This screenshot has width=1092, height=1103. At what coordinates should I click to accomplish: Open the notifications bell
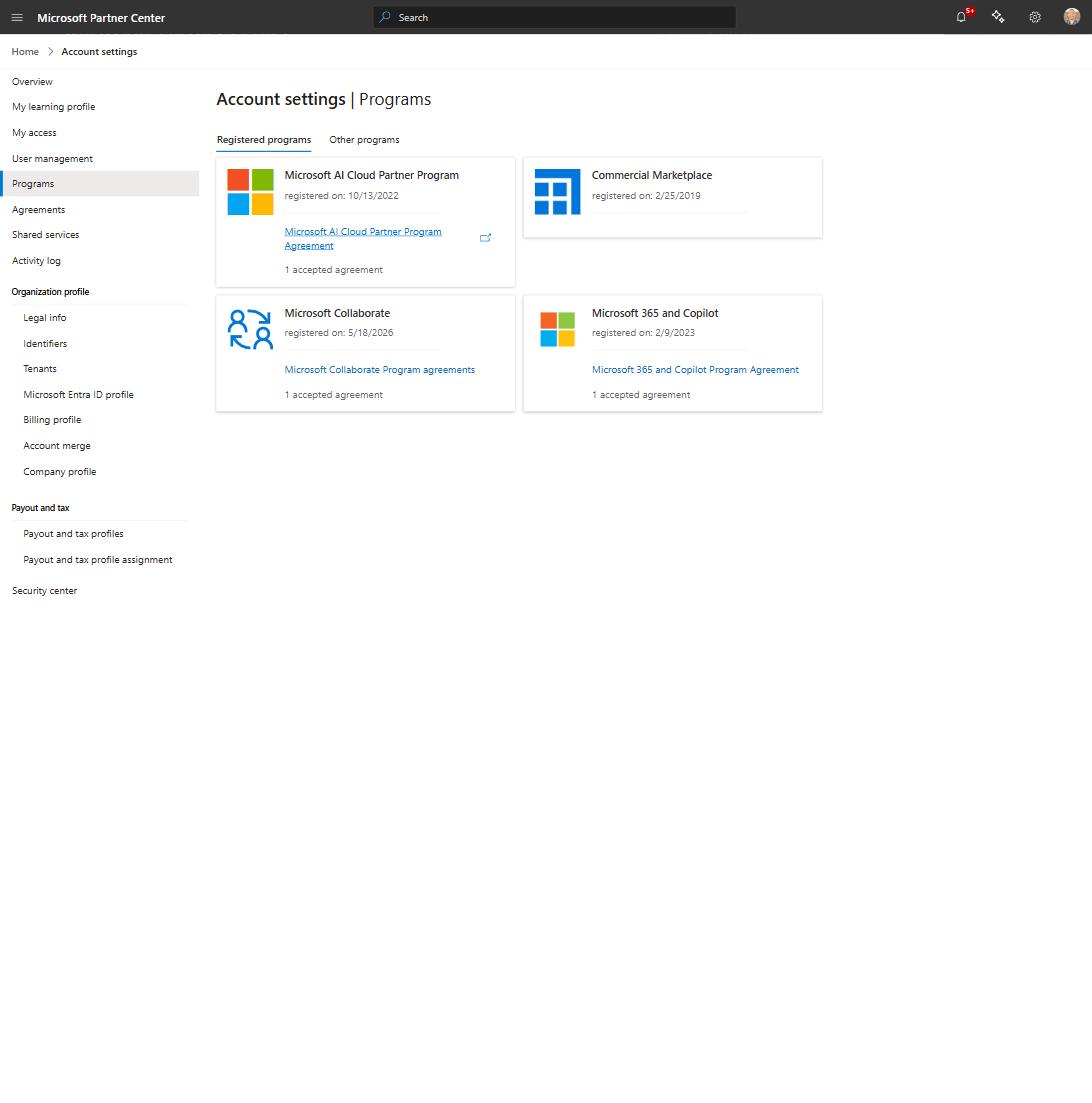tap(961, 17)
